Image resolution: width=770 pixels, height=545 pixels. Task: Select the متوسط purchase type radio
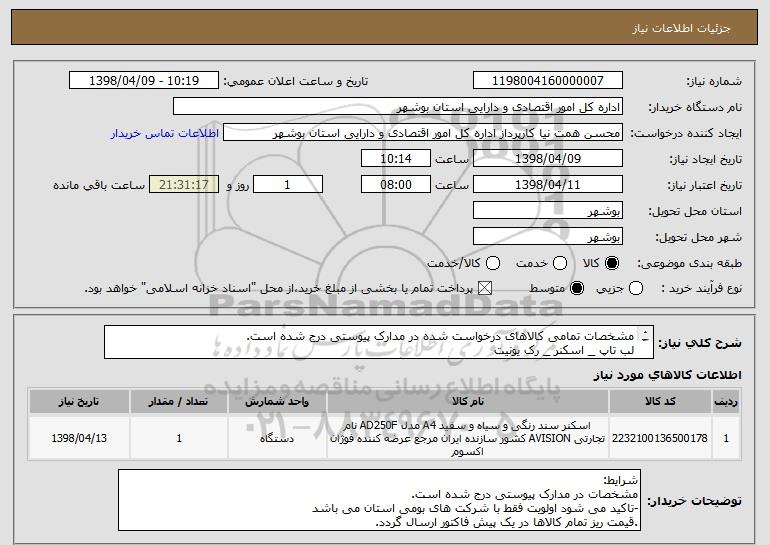point(577,288)
